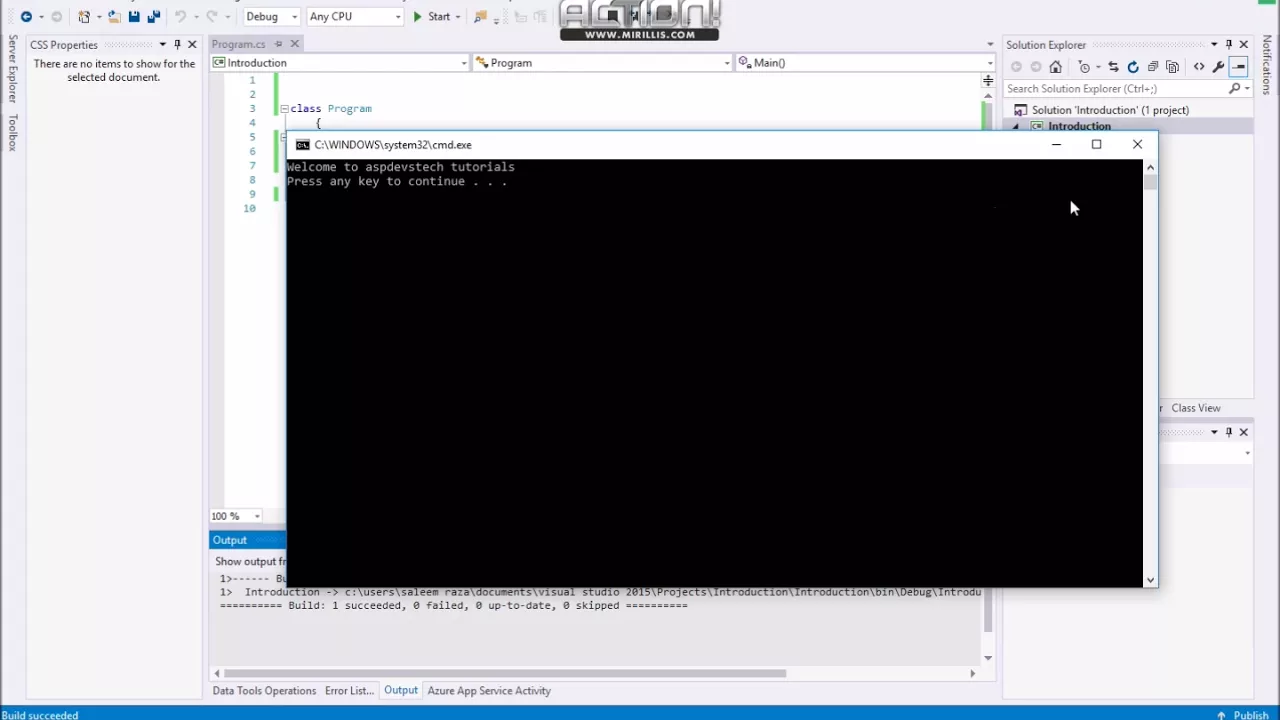Click the View Code icon in Solution Explorer
Screen dimensions: 1280x720
[x=1199, y=67]
